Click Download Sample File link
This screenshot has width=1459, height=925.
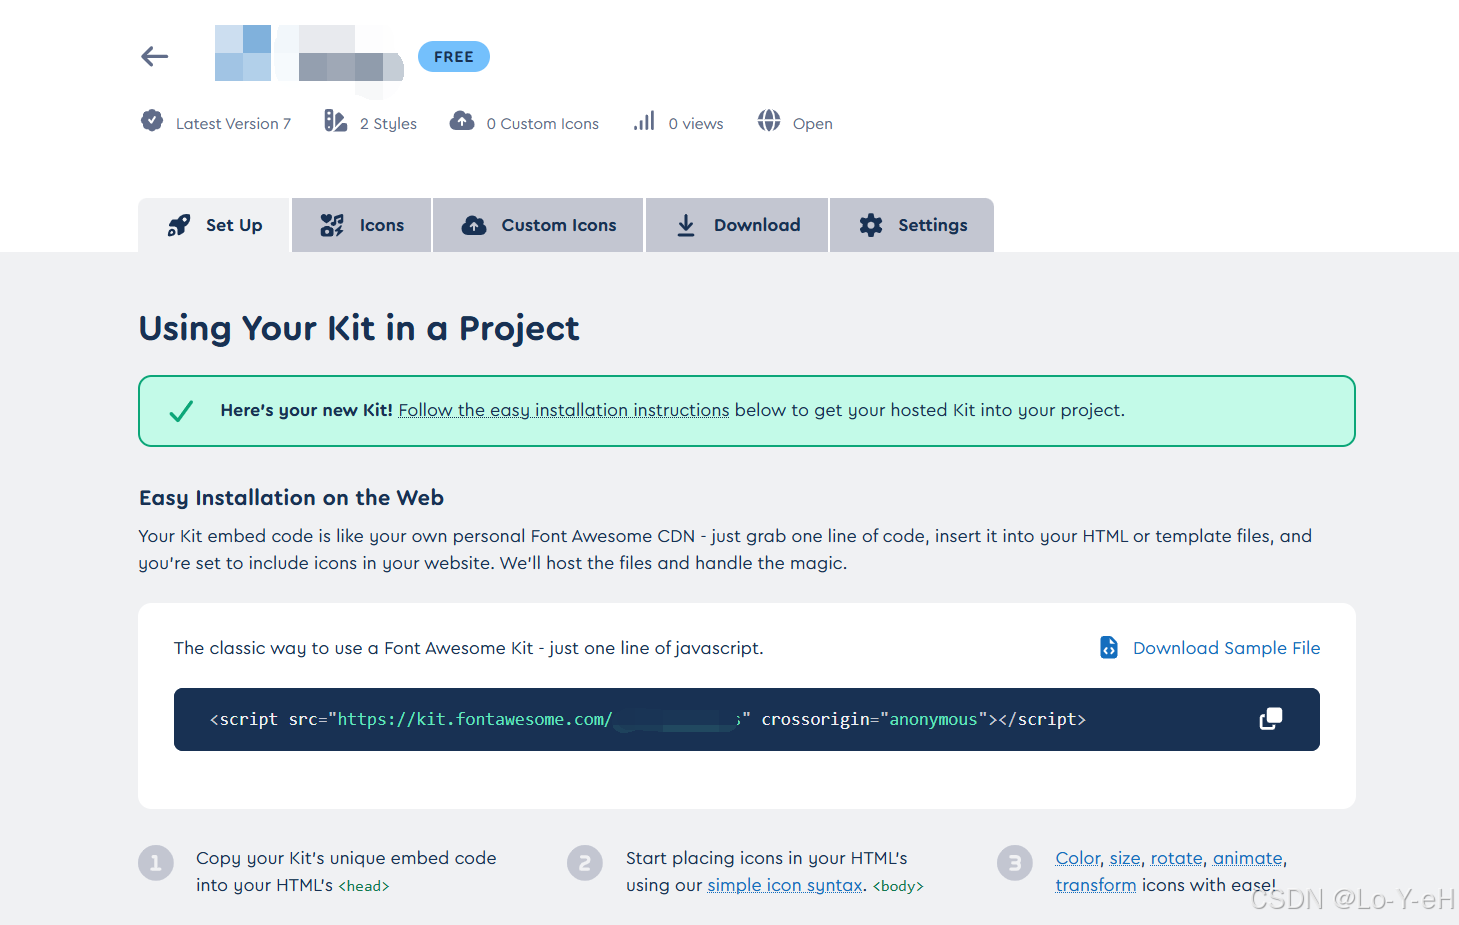(x=1226, y=648)
